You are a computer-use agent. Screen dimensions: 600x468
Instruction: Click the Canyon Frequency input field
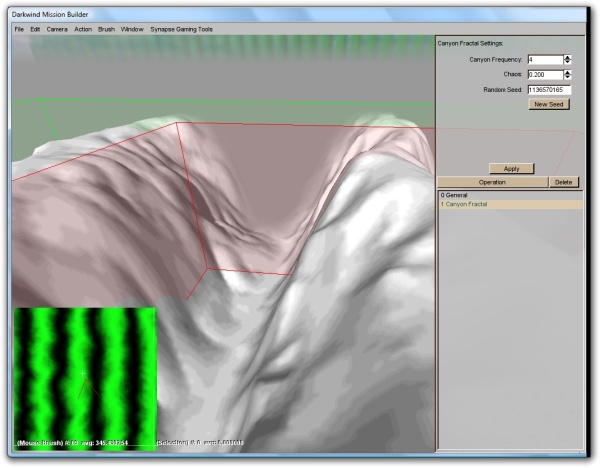[x=544, y=60]
